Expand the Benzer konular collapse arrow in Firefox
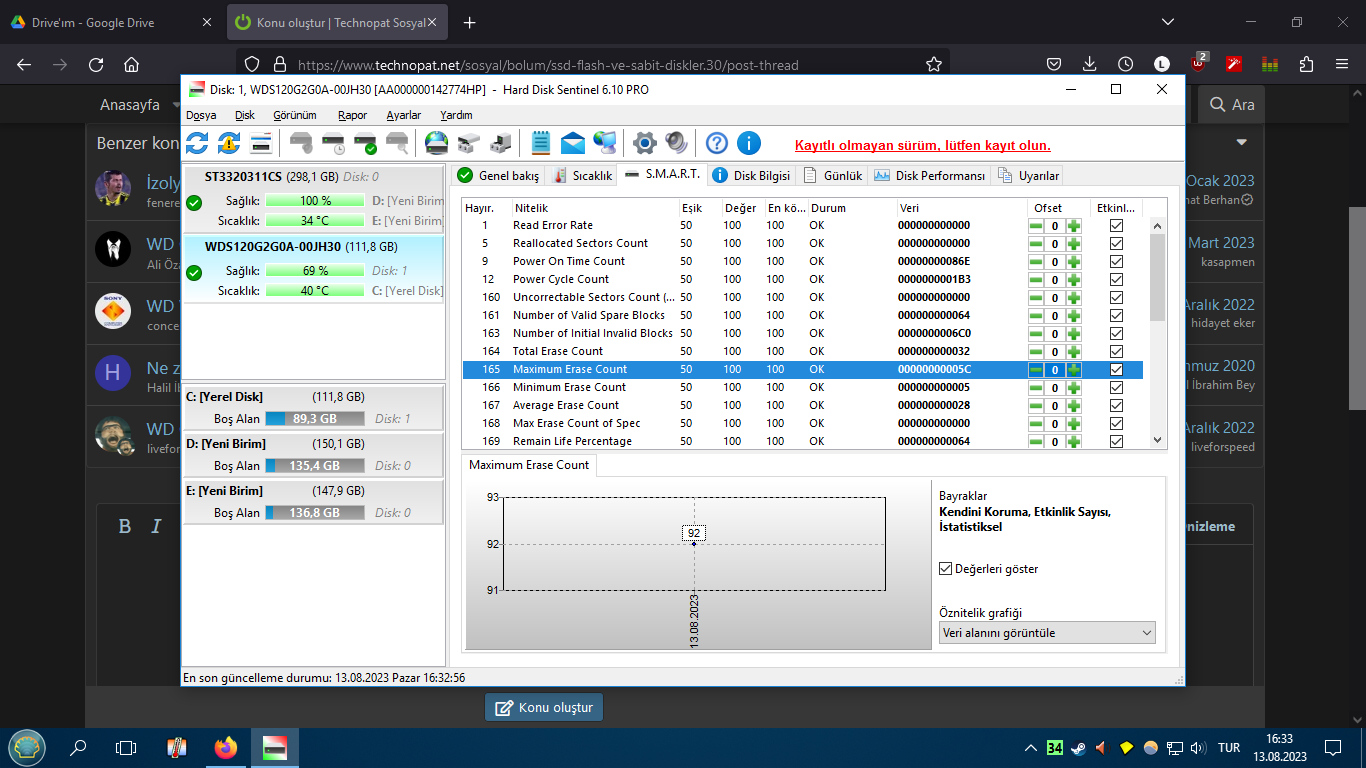1366x768 pixels. pyautogui.click(x=1242, y=142)
